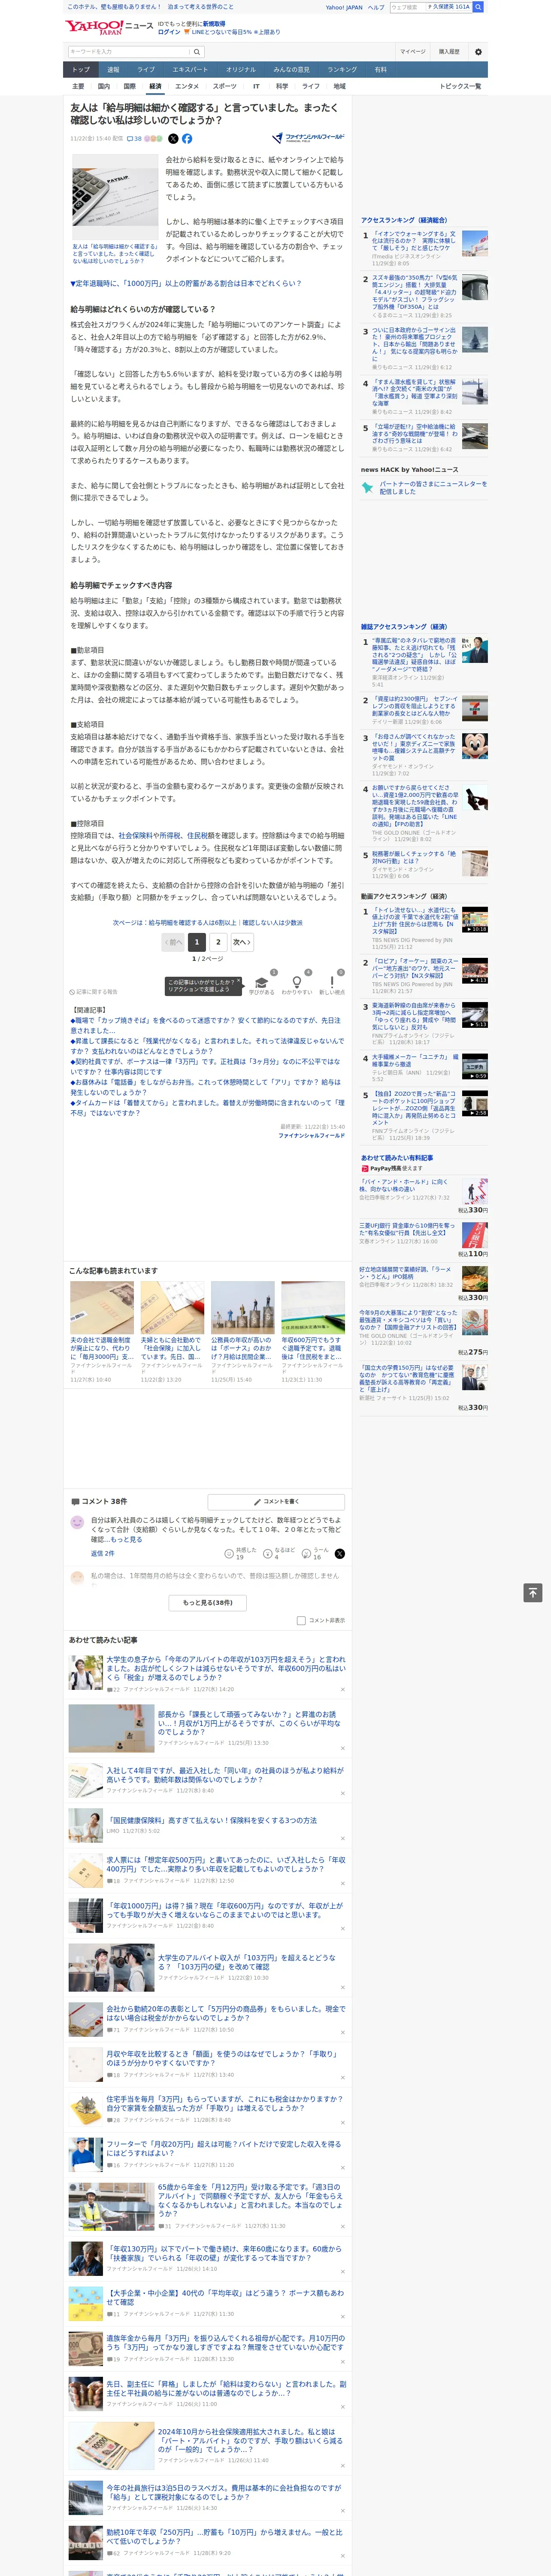
Task: Click the keyword search magnifier icon
Action: pyautogui.click(x=197, y=52)
